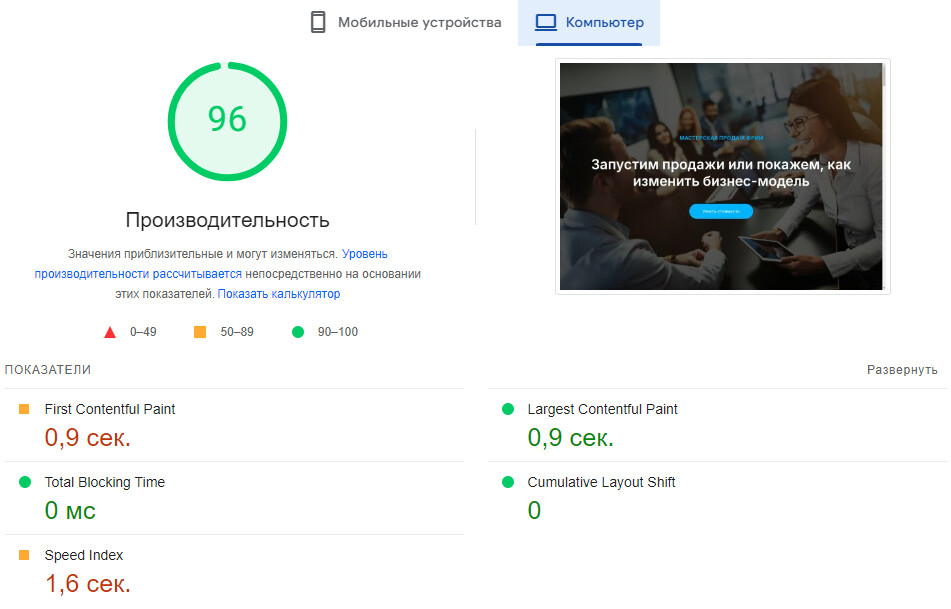This screenshot has height=609, width=951.
Task: Click the Total Blocking Time value 0 мс
Action: tap(70, 511)
